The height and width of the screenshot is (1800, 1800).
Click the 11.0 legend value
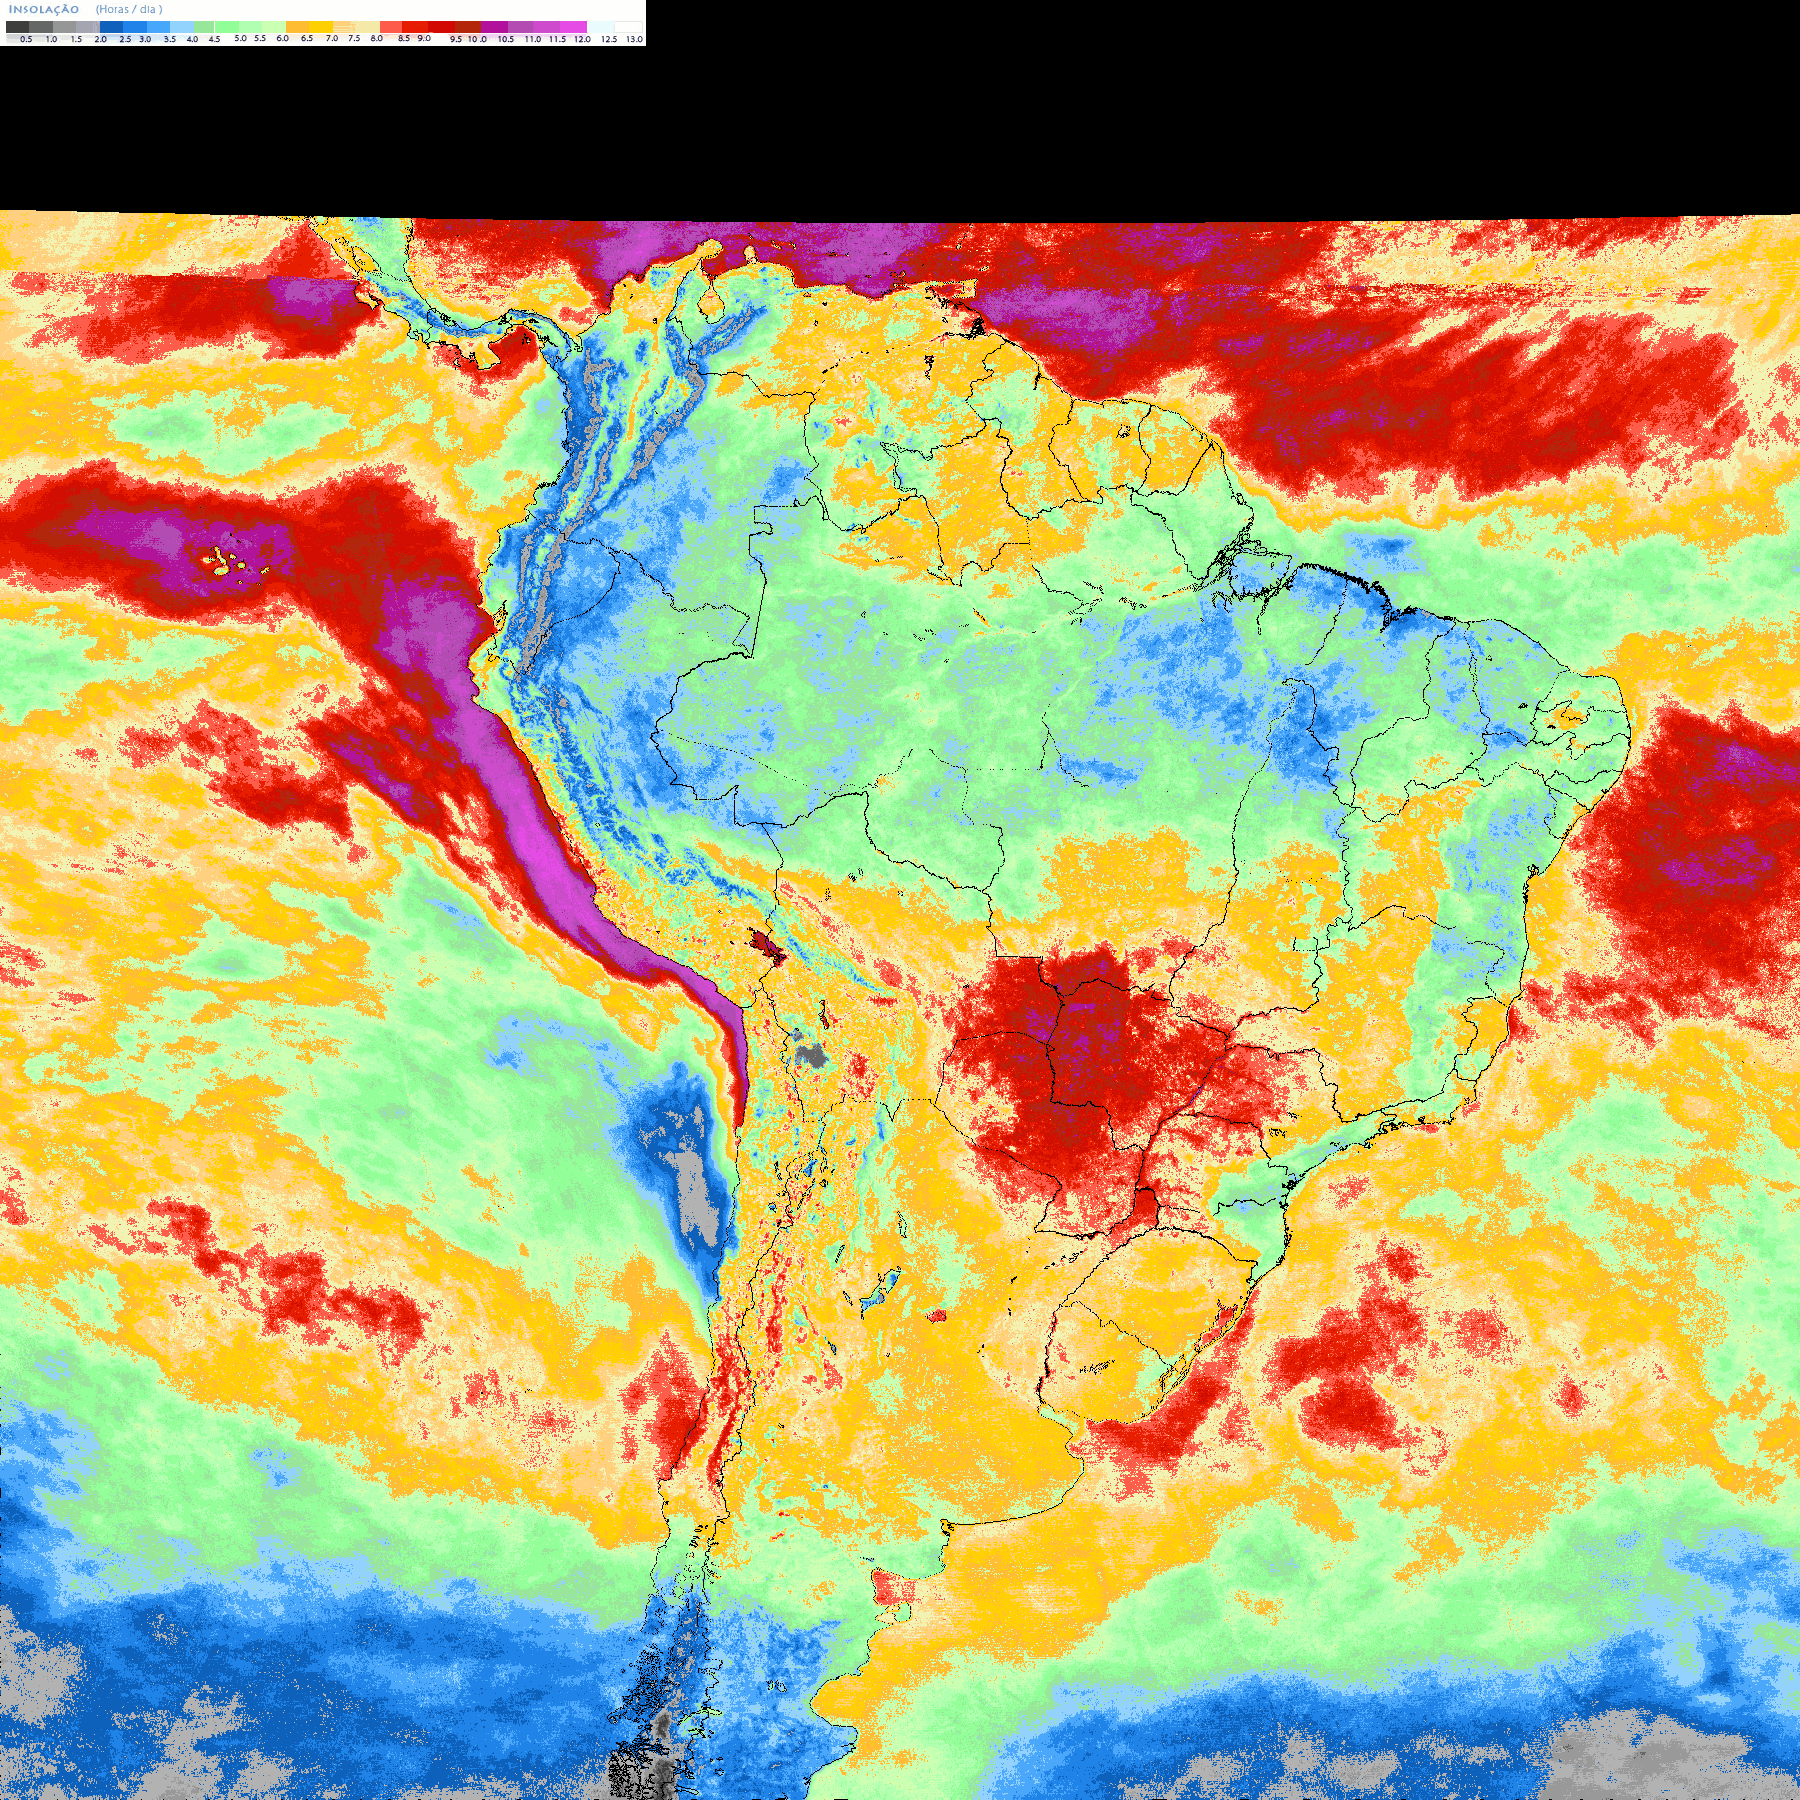(x=533, y=39)
